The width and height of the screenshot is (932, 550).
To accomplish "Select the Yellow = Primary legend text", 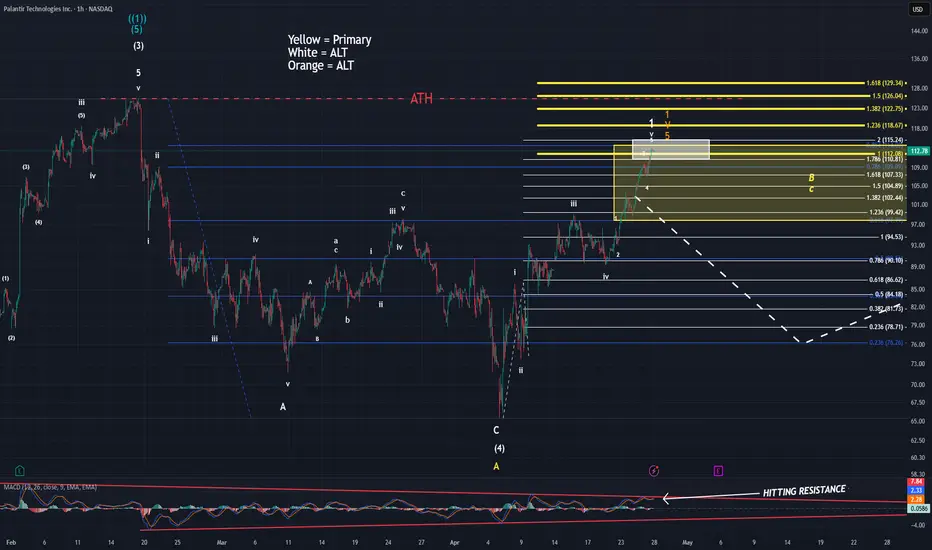I will pyautogui.click(x=329, y=40).
